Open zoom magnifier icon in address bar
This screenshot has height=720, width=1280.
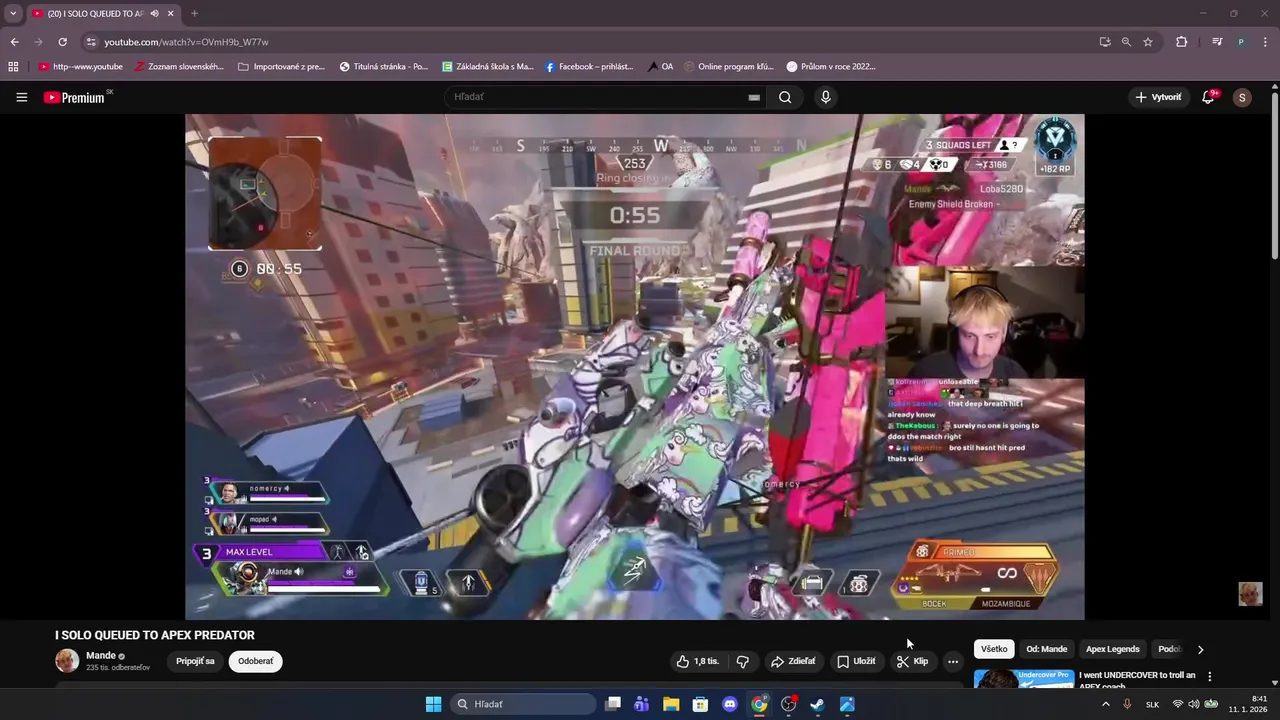1126,42
